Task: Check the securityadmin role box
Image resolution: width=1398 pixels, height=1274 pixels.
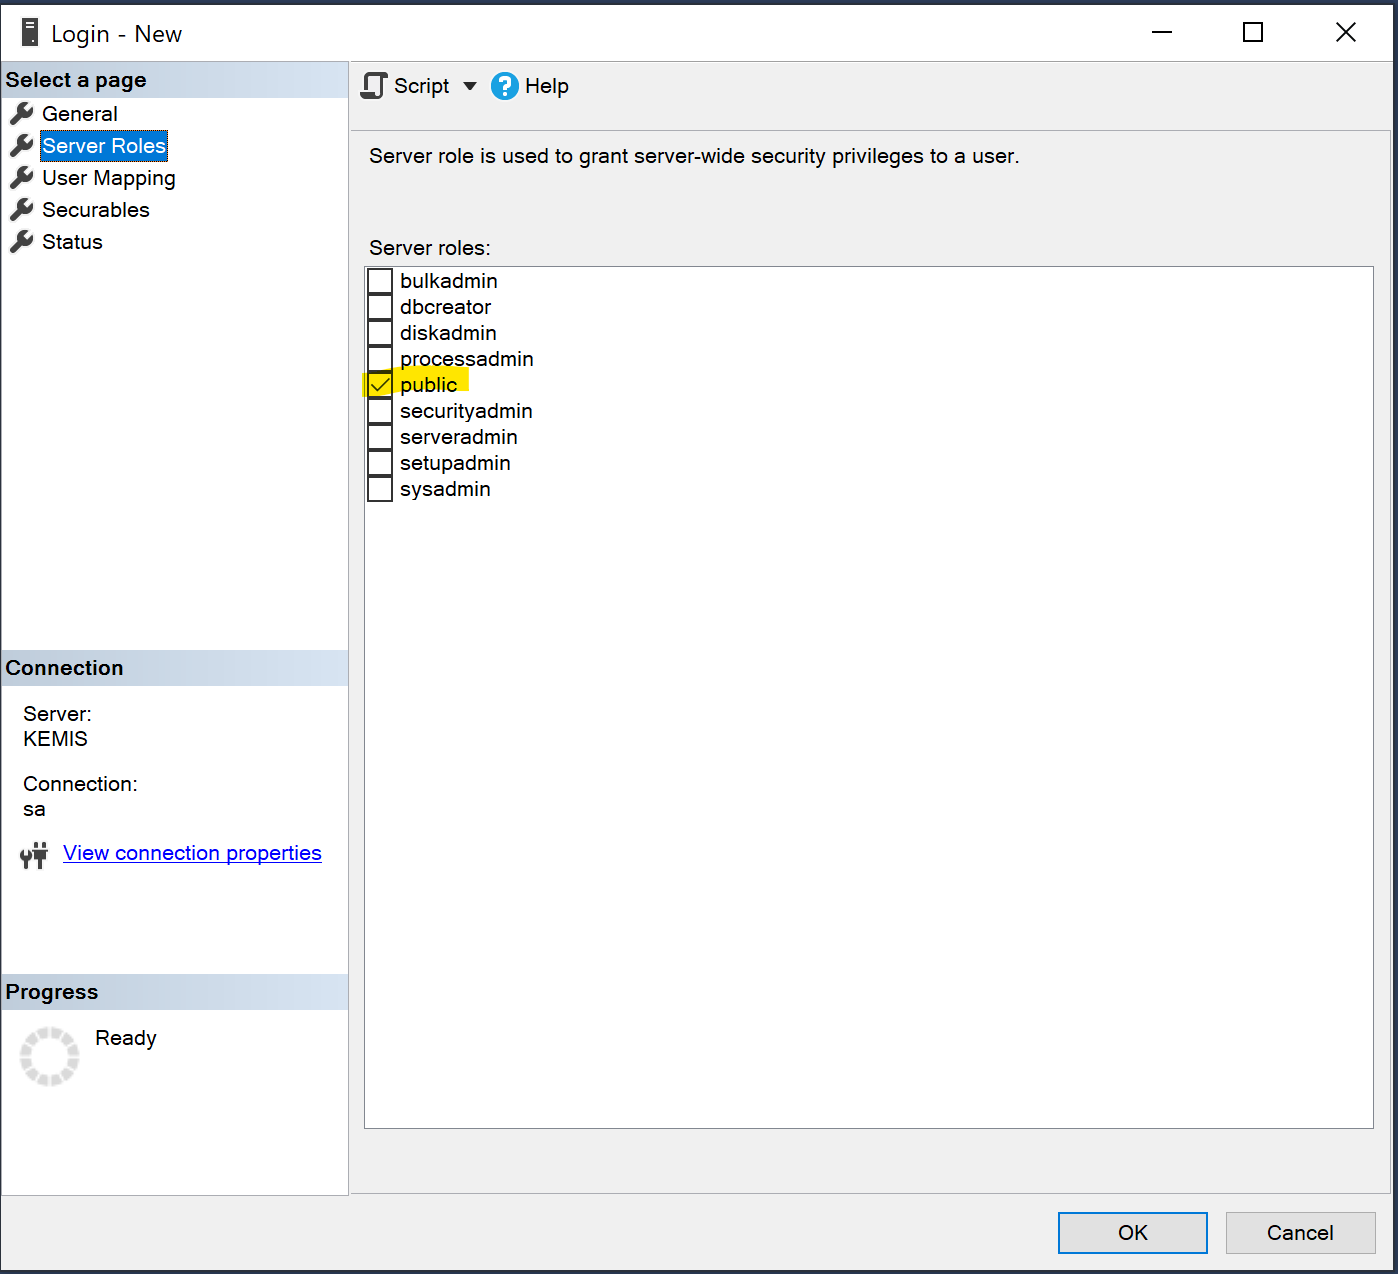Action: (380, 411)
